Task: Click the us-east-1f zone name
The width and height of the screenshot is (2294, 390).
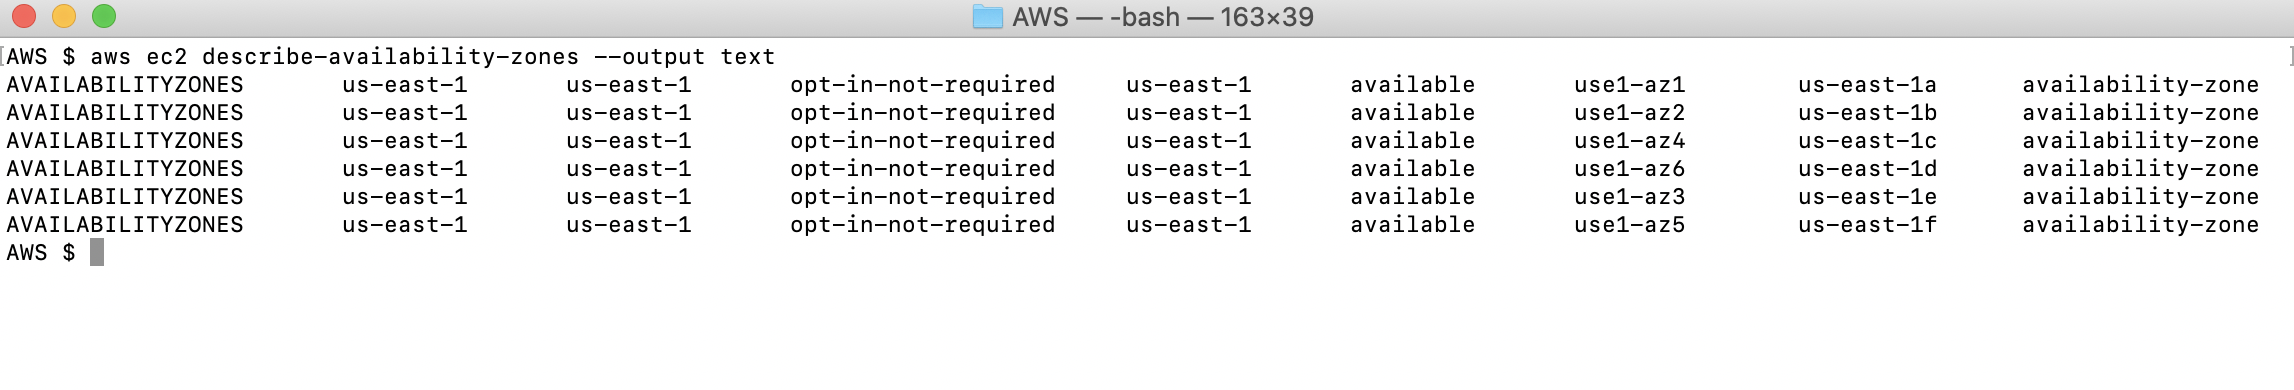Action: pos(1867,225)
